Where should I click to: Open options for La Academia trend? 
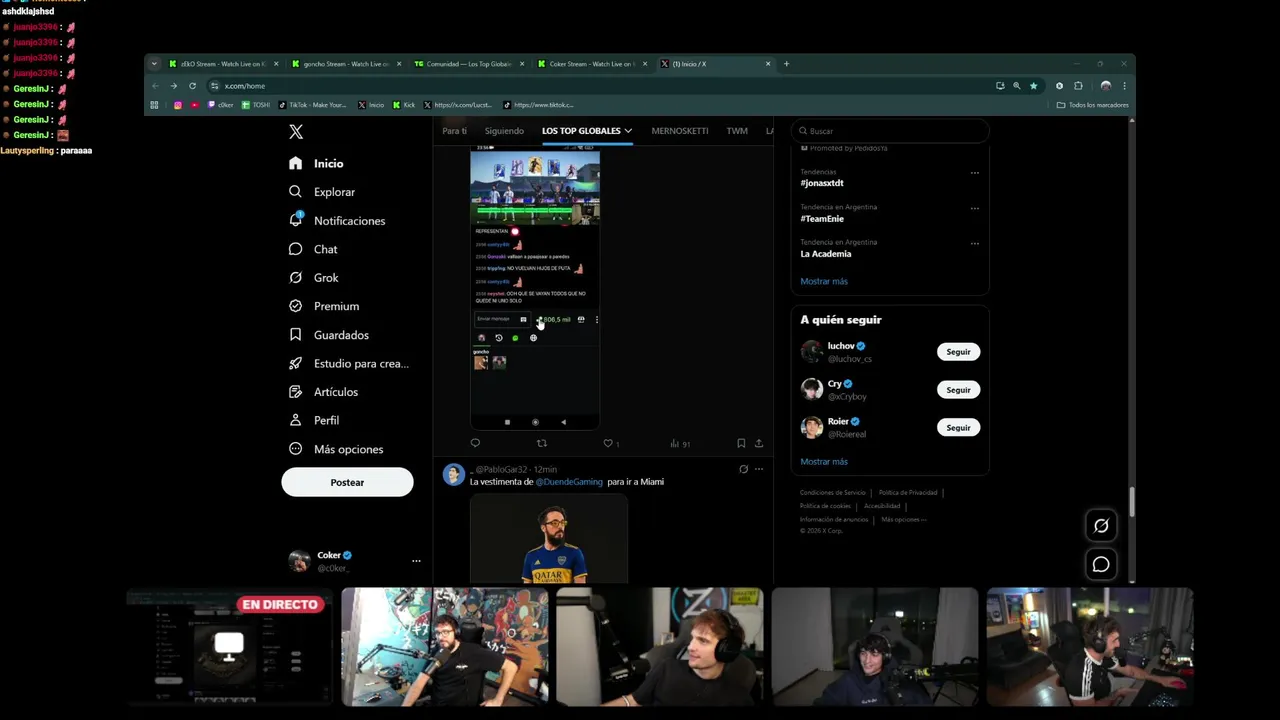pos(974,243)
